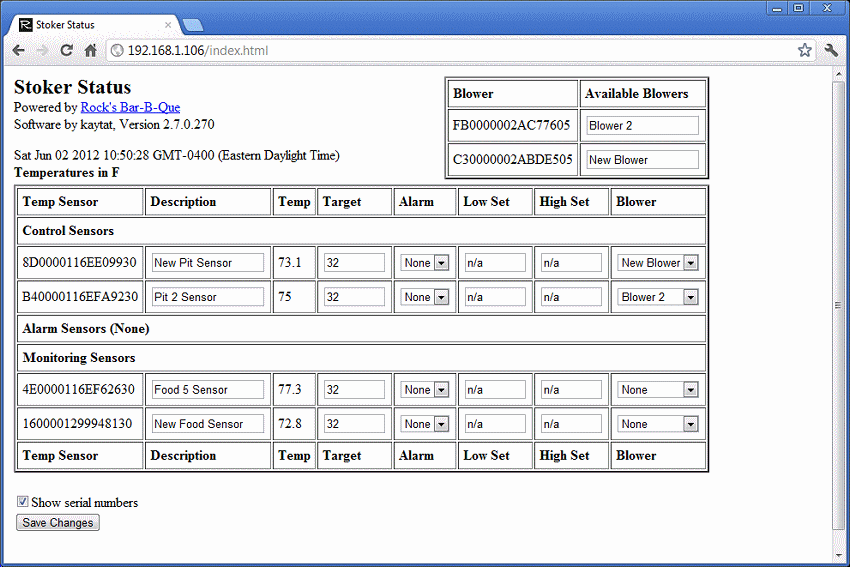Bookmark page with the star icon
The height and width of the screenshot is (567, 850).
[804, 50]
